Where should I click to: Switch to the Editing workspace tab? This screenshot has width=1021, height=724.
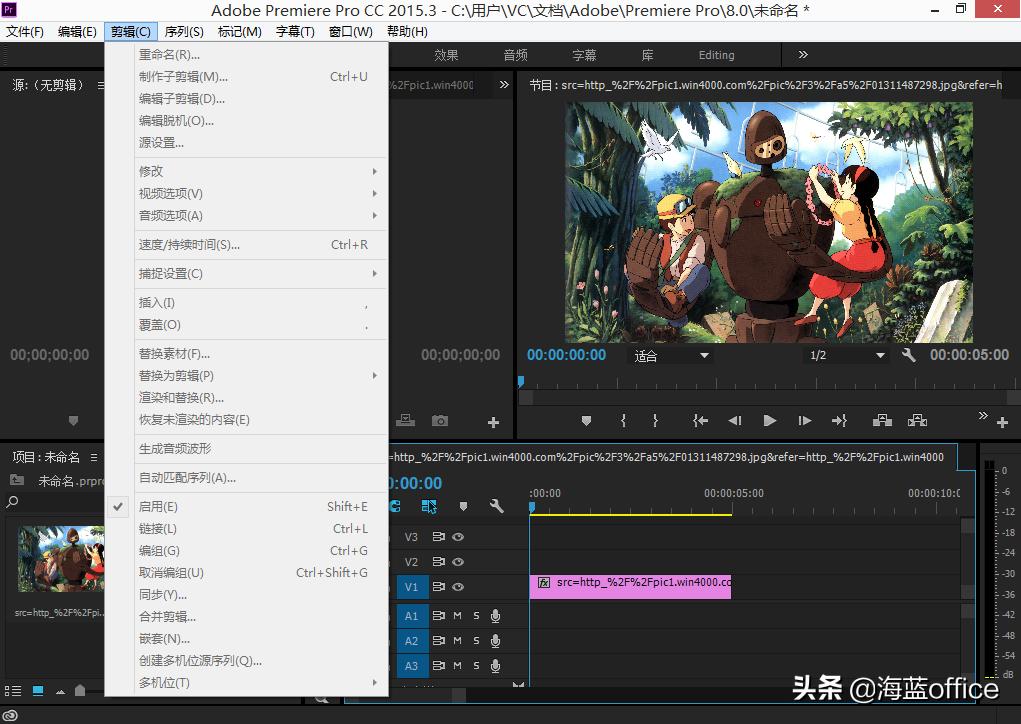pyautogui.click(x=716, y=55)
